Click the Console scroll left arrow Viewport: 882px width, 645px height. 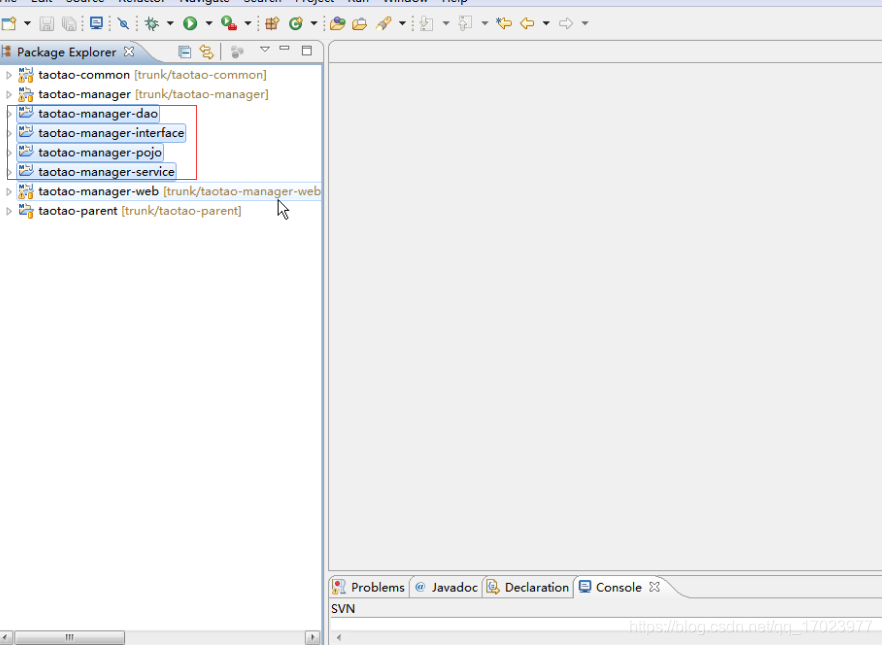(338, 637)
